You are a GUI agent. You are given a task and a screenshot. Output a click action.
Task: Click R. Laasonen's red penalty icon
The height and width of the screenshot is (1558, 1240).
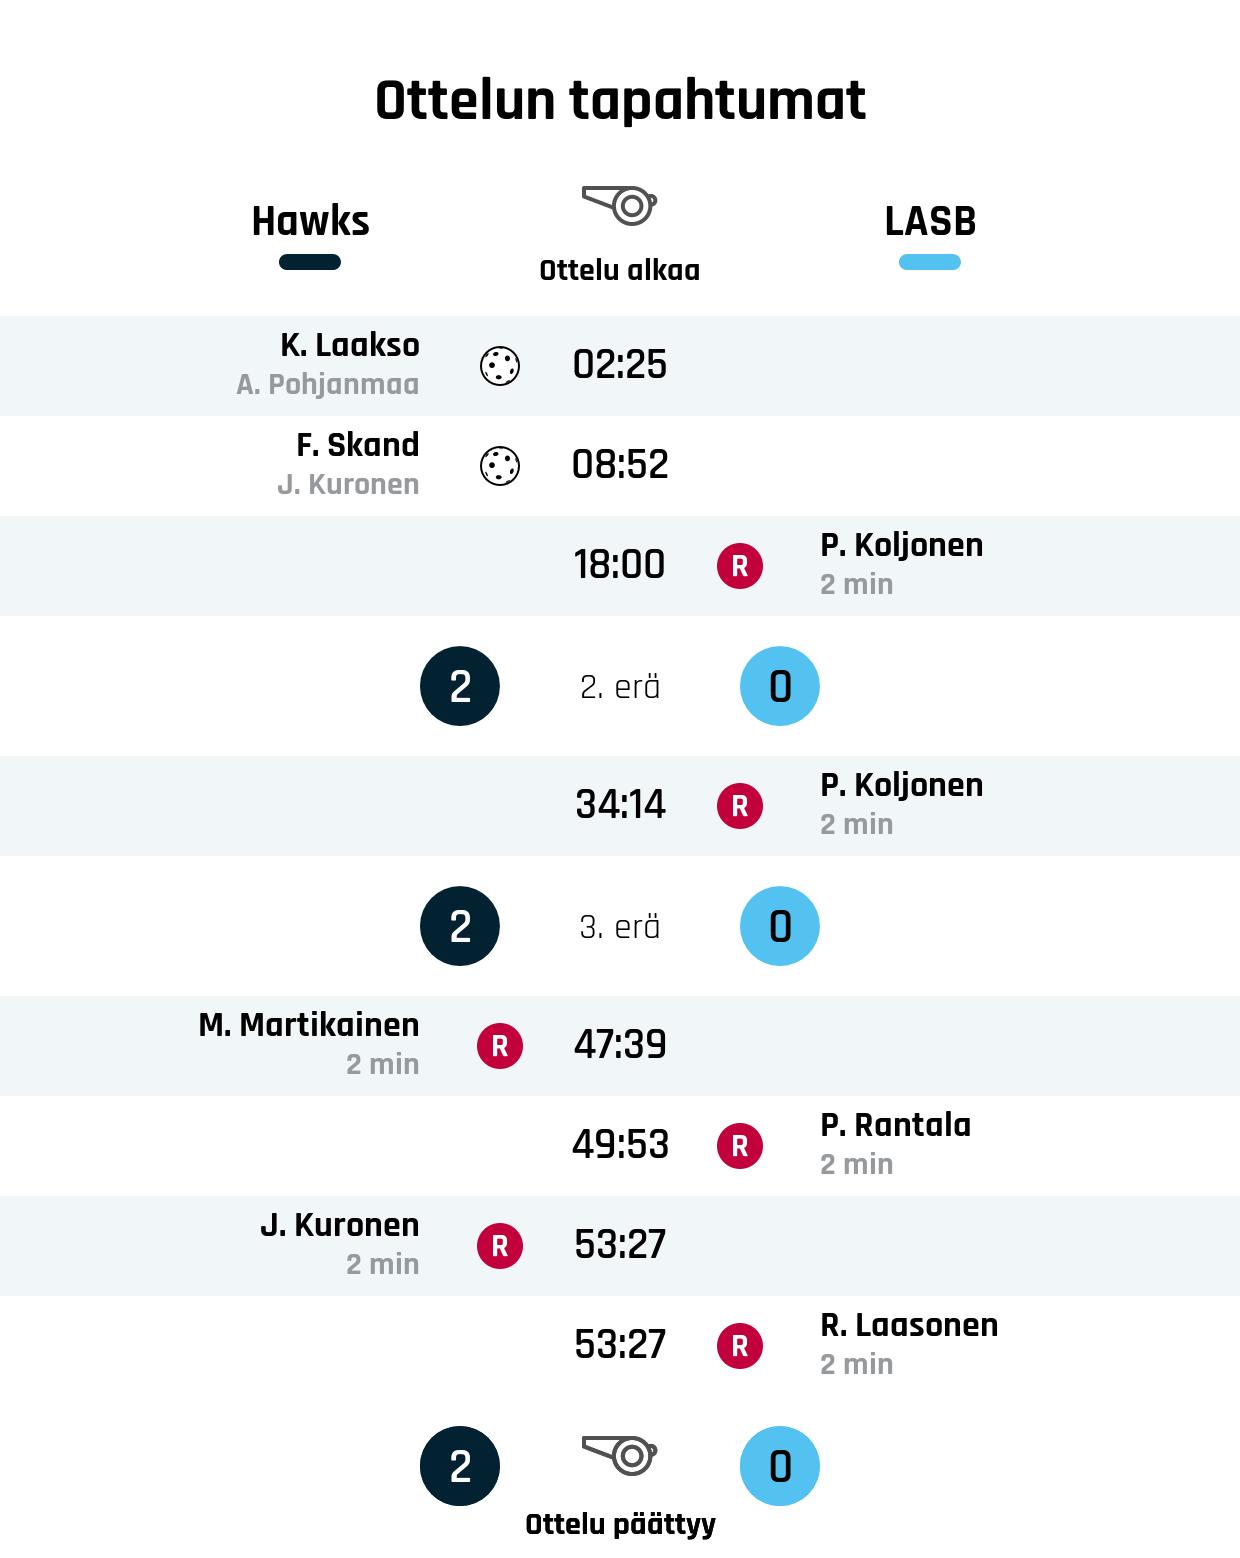740,1346
